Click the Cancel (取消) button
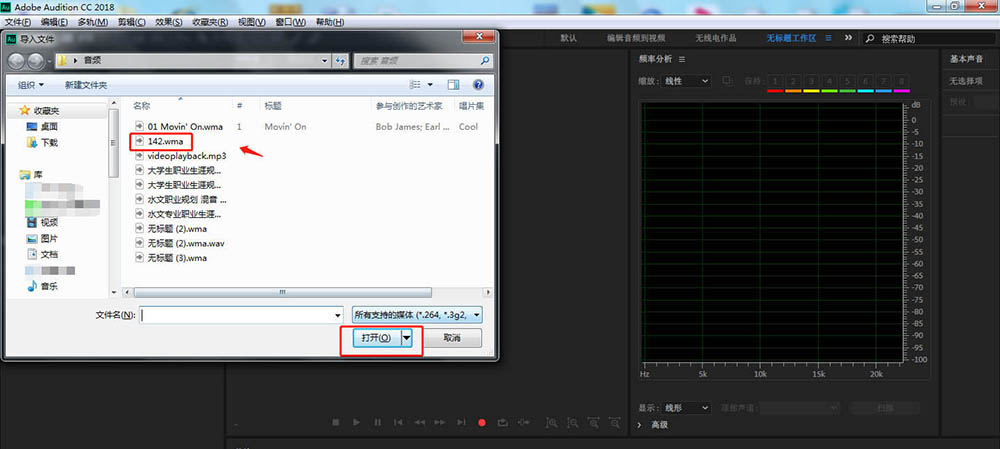 coord(452,338)
